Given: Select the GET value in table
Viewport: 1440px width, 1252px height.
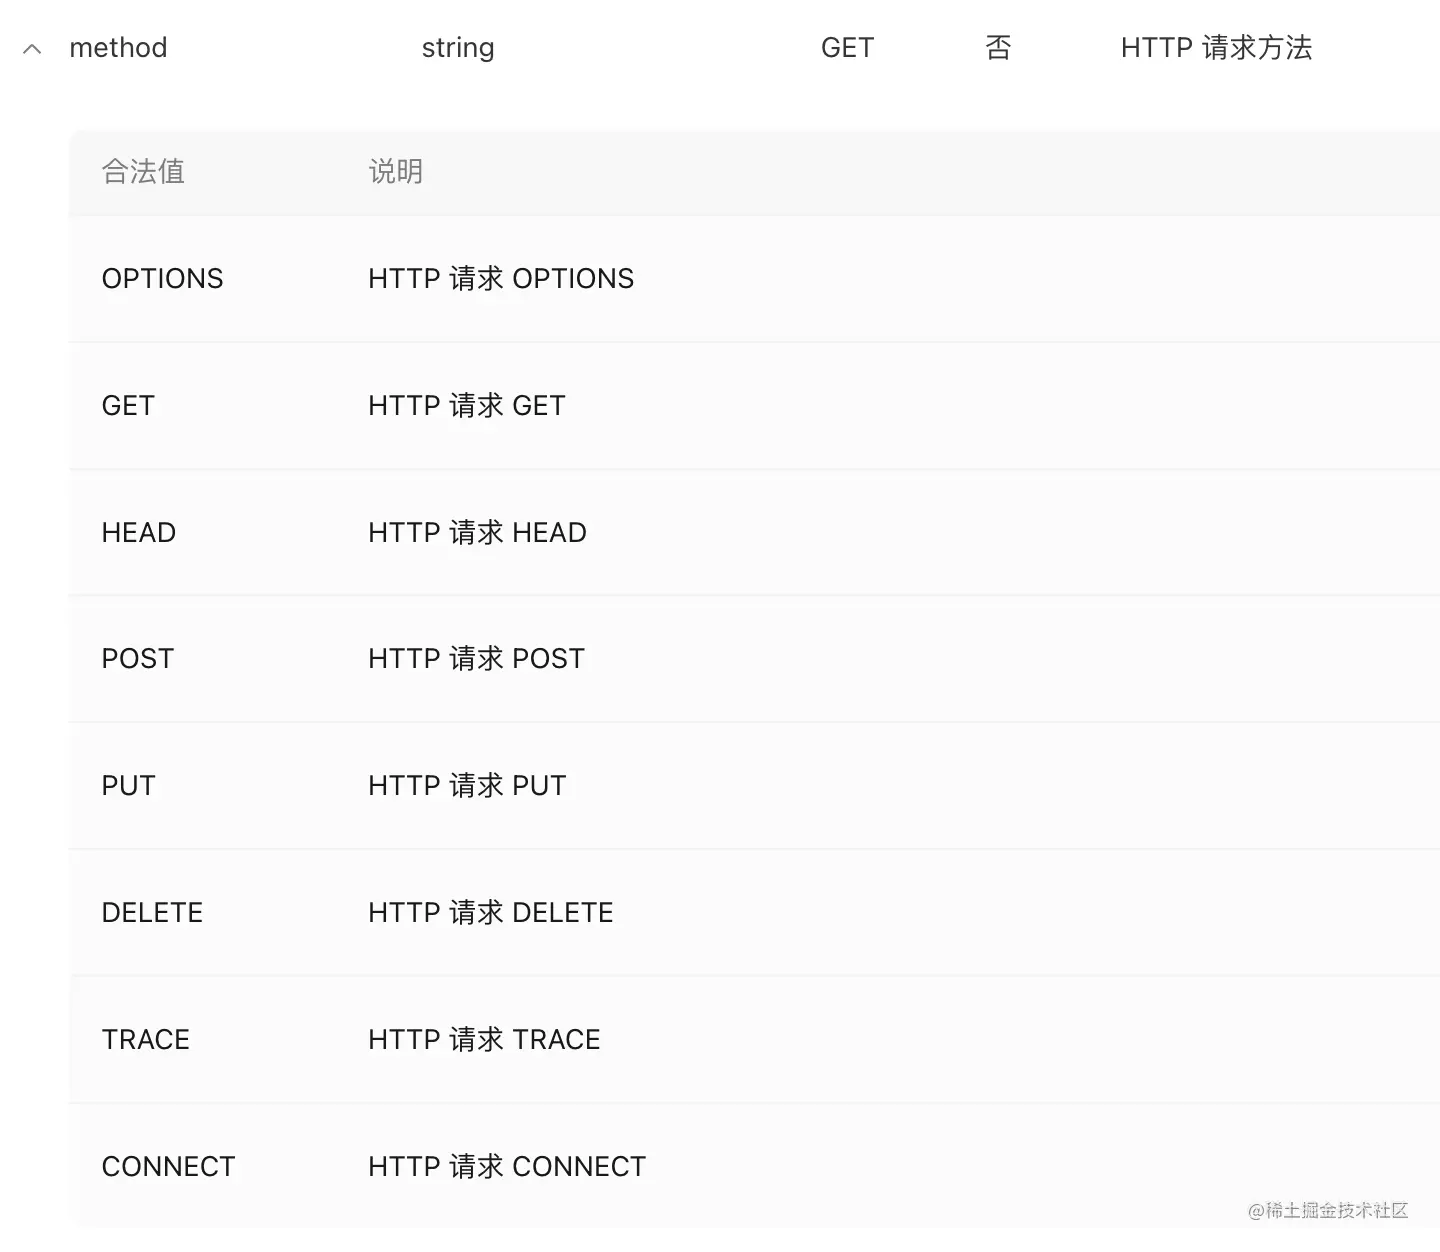Looking at the screenshot, I should (128, 406).
